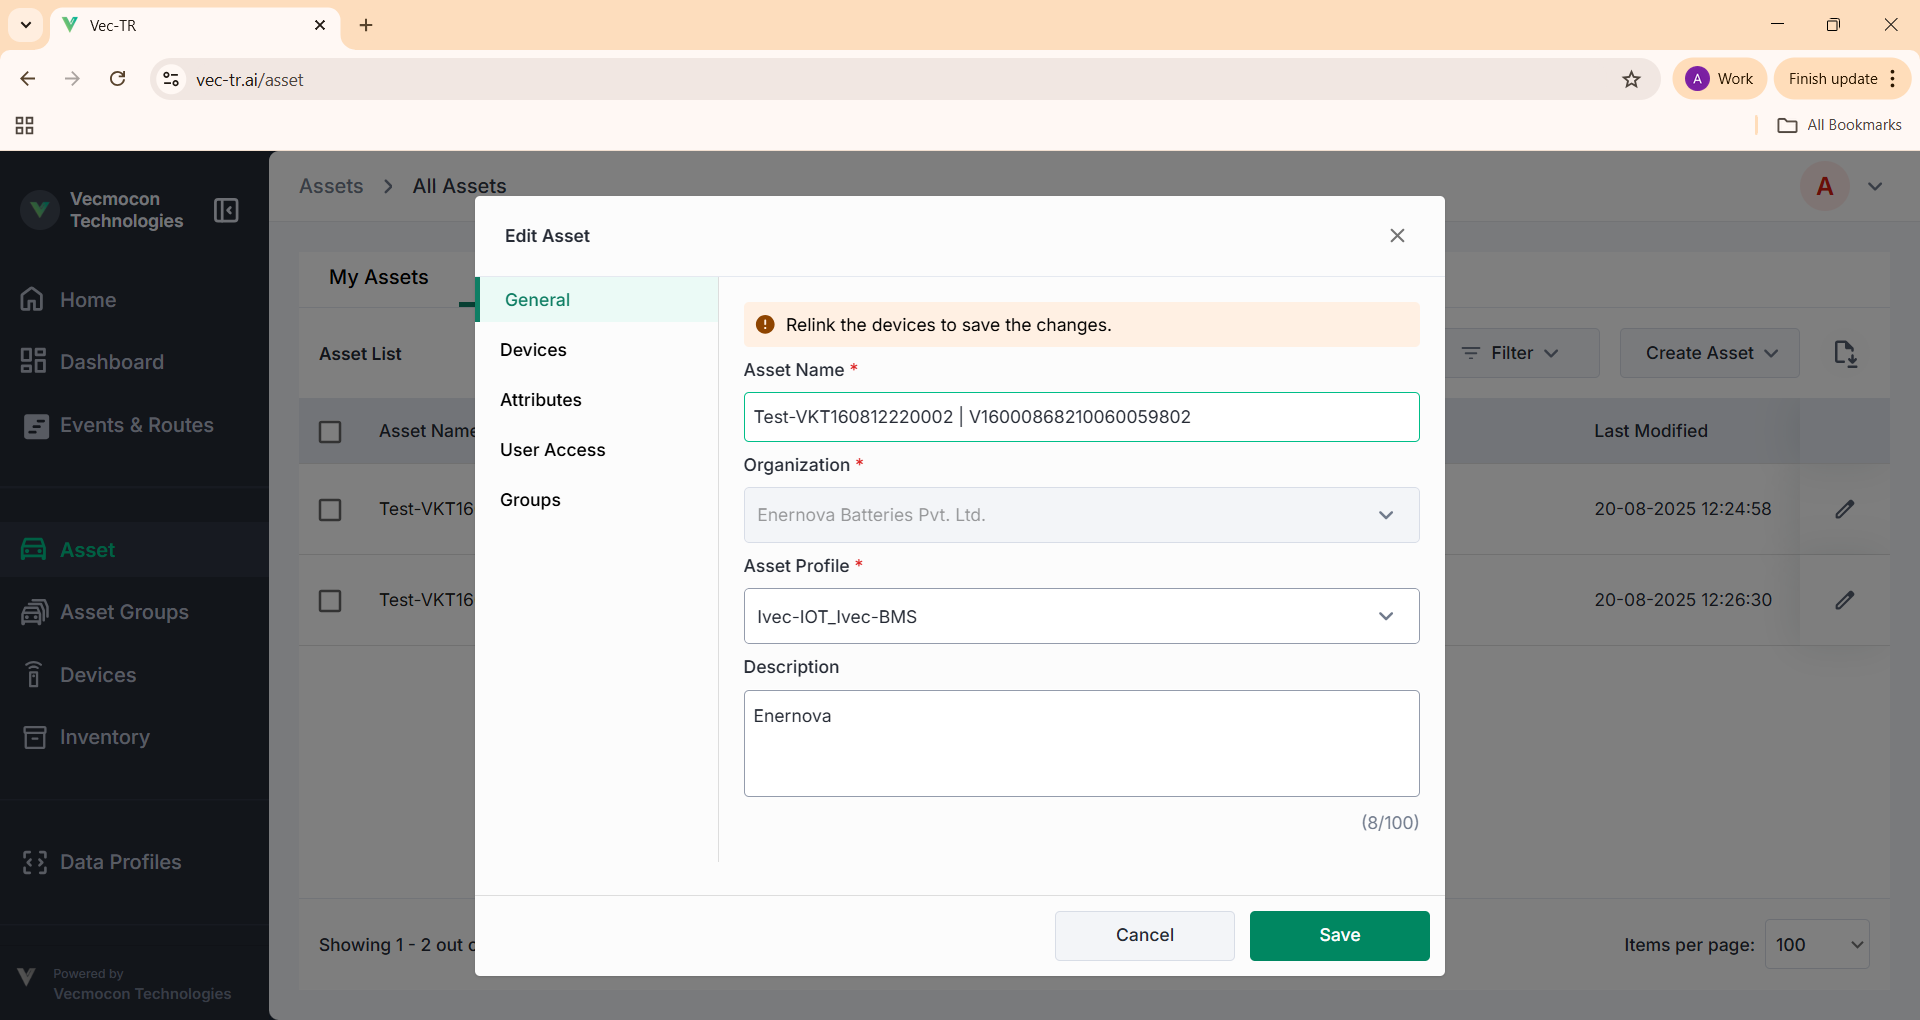Open the User Access tab
This screenshot has width=1920, height=1020.
click(552, 450)
